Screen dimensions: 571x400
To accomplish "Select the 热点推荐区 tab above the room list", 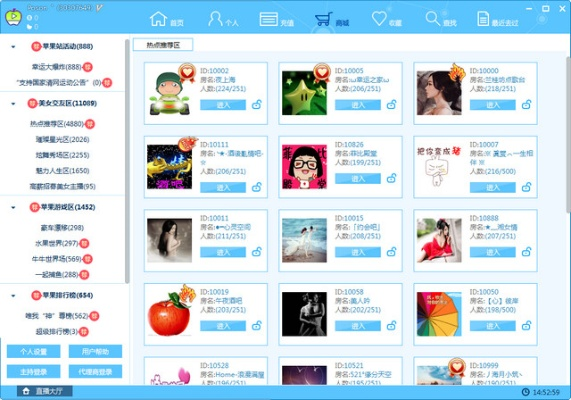I will (163, 45).
